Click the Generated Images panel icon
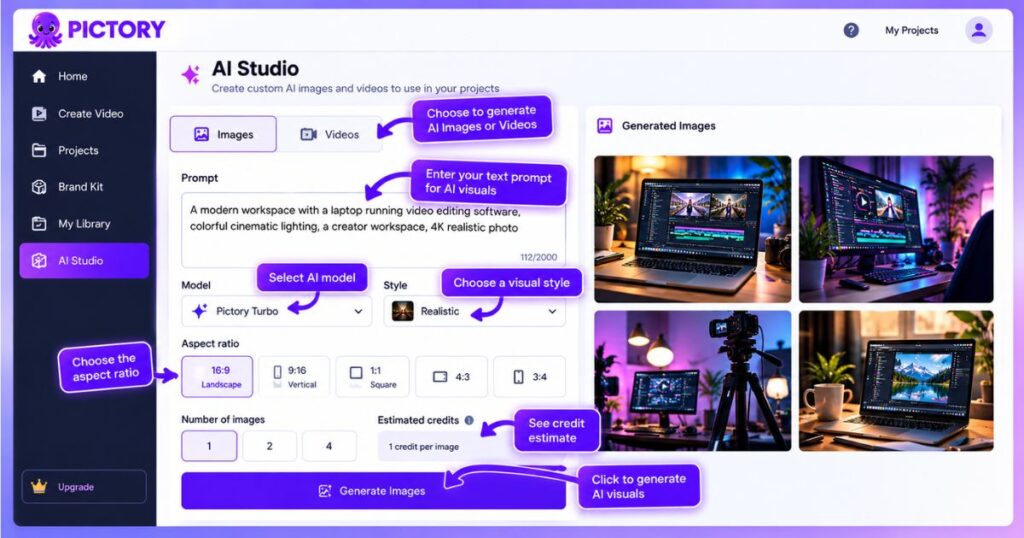 tap(605, 125)
